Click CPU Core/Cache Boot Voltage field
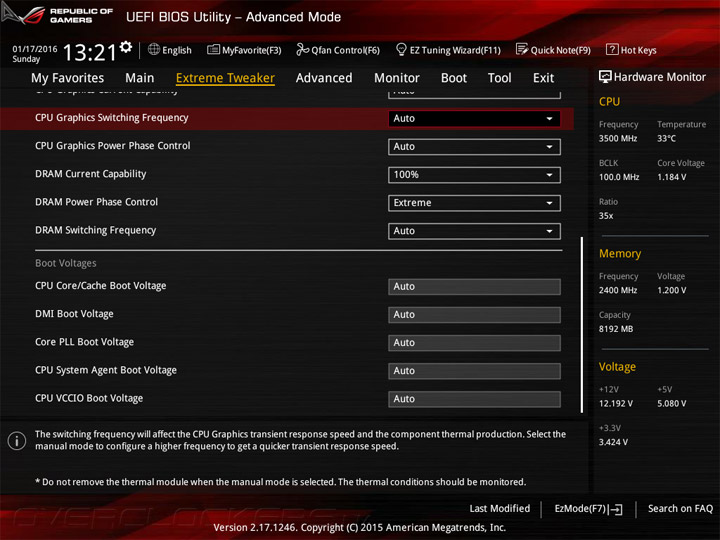720x540 pixels. (474, 287)
